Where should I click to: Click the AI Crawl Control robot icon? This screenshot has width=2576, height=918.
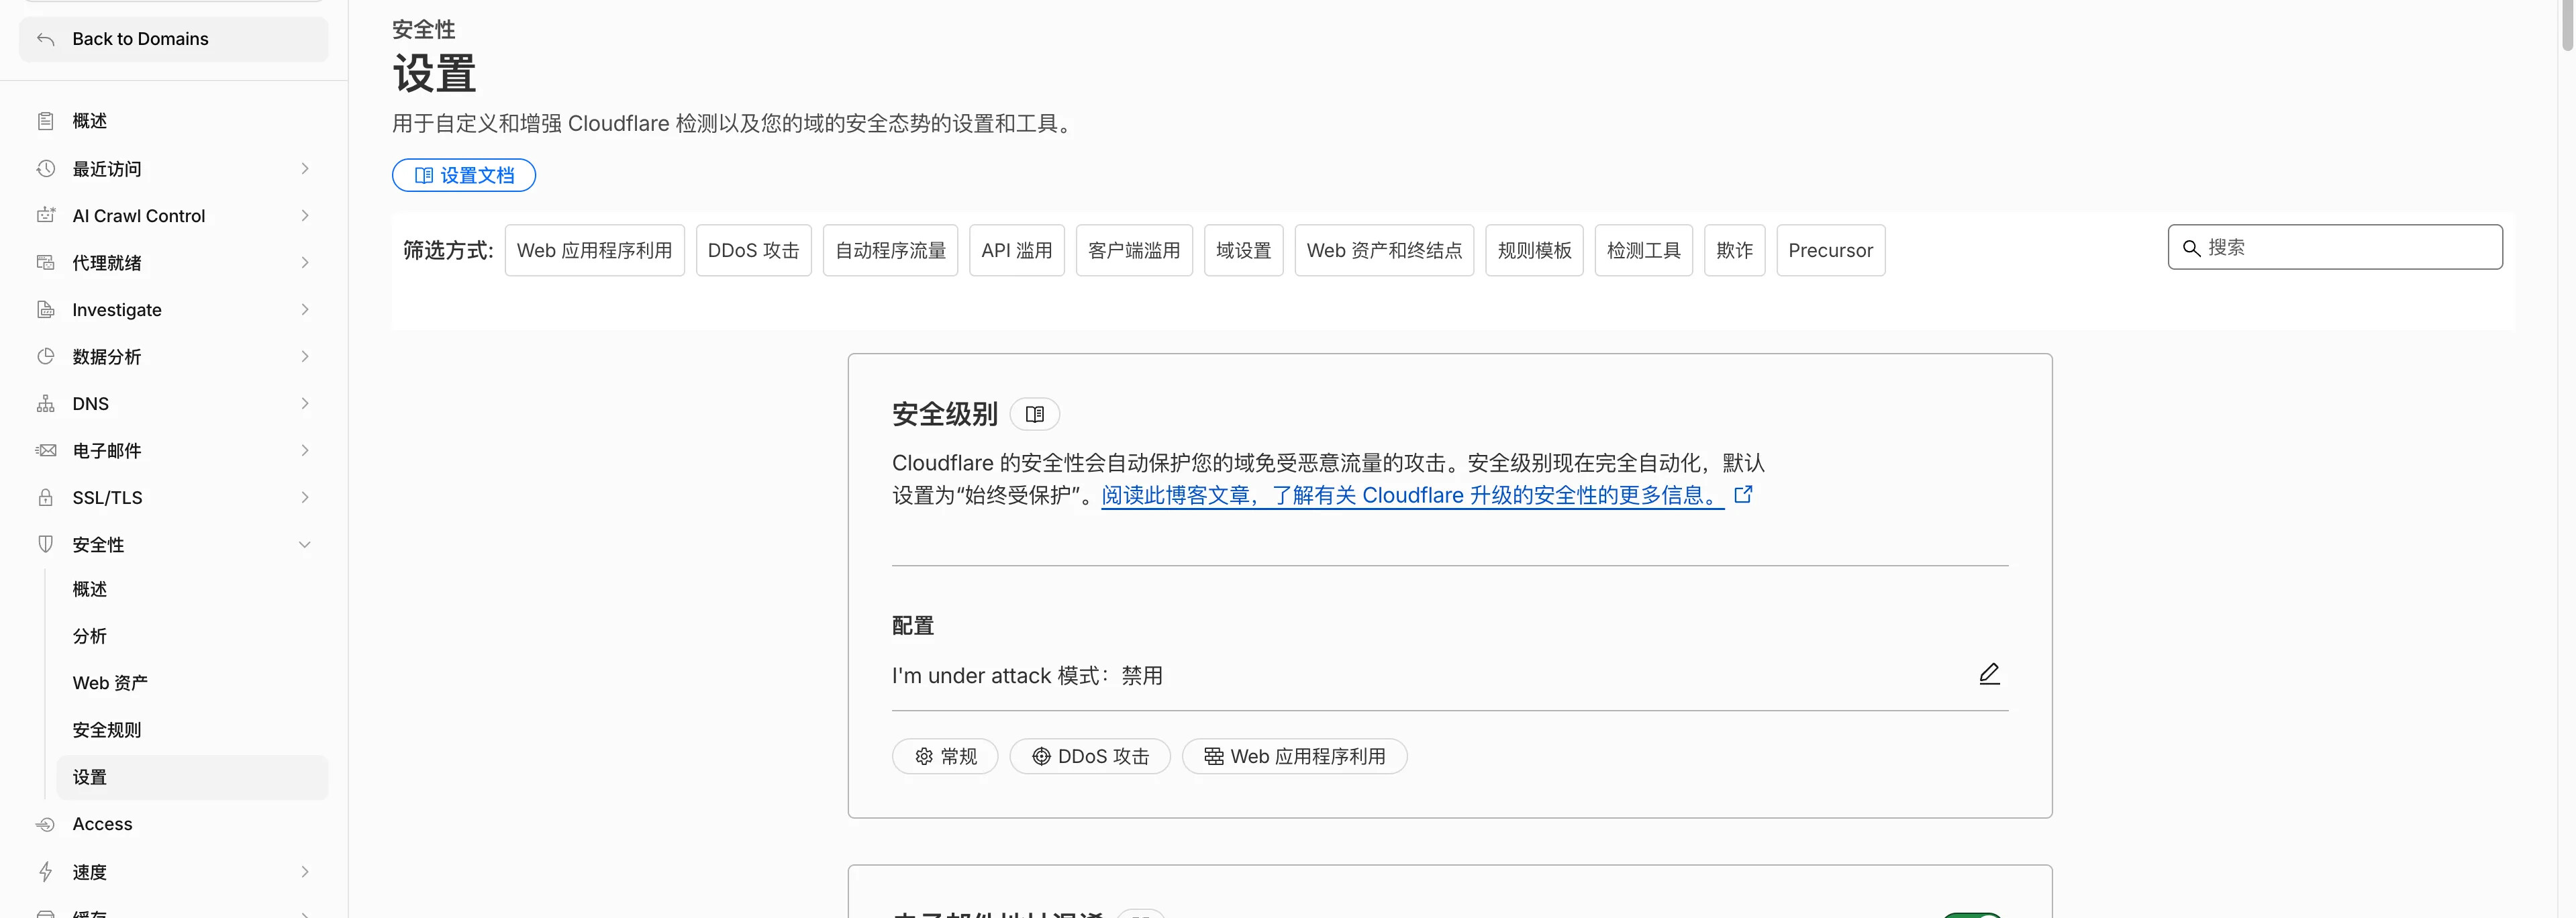pos(45,215)
